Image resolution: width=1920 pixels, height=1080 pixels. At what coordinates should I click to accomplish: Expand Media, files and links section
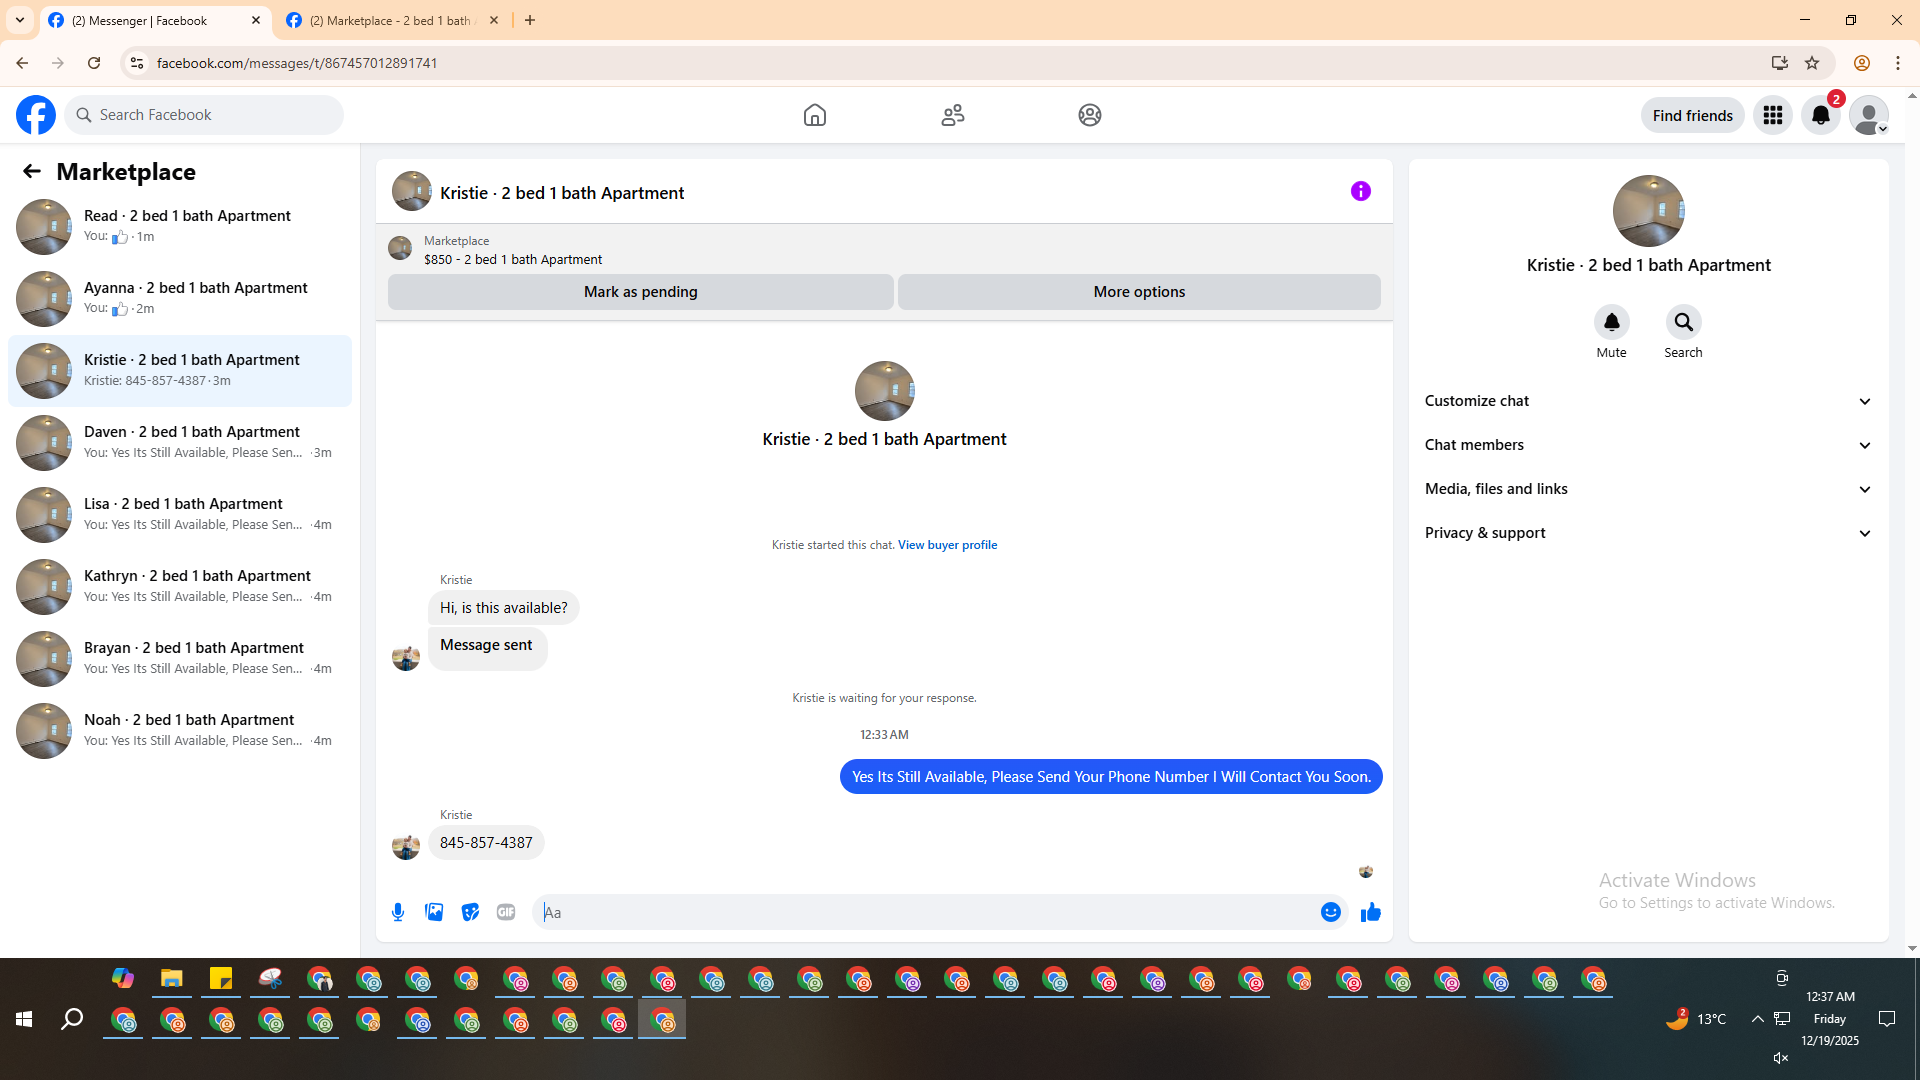point(1647,489)
